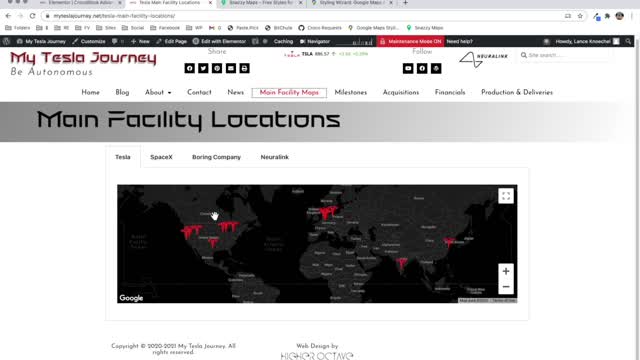
Task: Click Tesla marker over China
Action: tap(449, 242)
